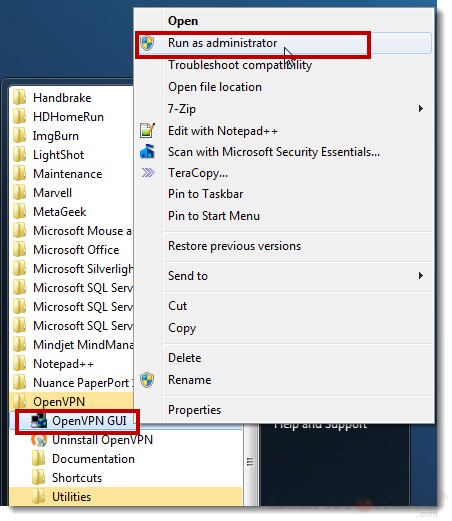This screenshot has width=452, height=521.
Task: Click the HDHomeRun folder icon
Action: tap(19, 117)
